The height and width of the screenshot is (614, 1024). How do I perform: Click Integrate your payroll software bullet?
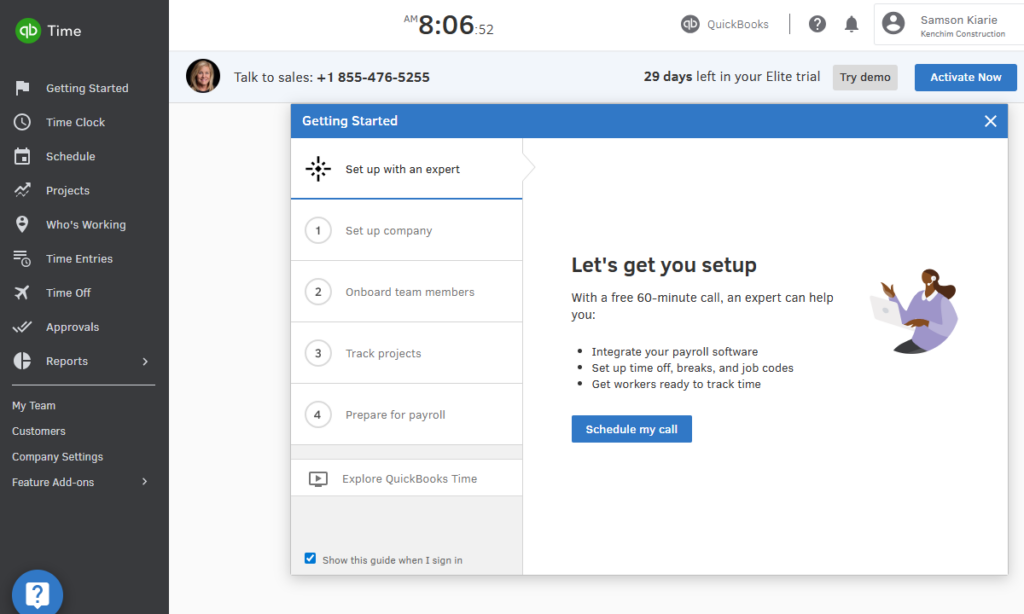click(x=675, y=351)
